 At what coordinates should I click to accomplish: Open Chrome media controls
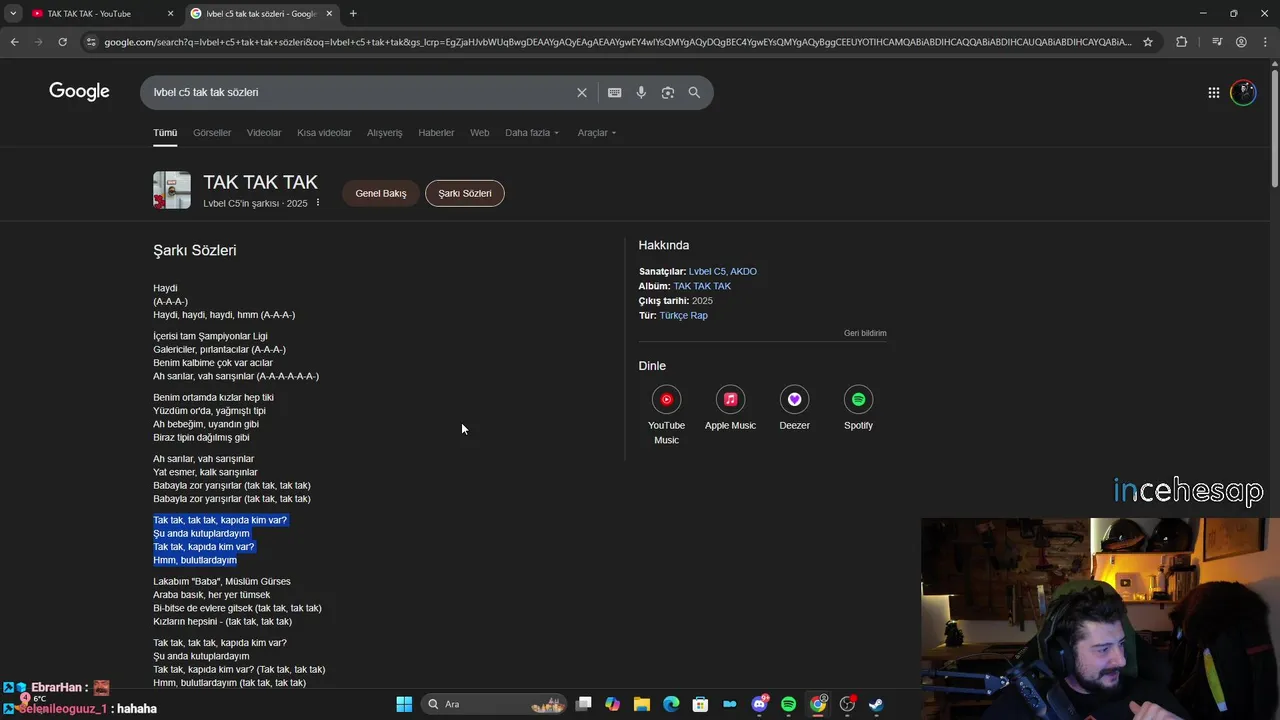click(x=1217, y=42)
